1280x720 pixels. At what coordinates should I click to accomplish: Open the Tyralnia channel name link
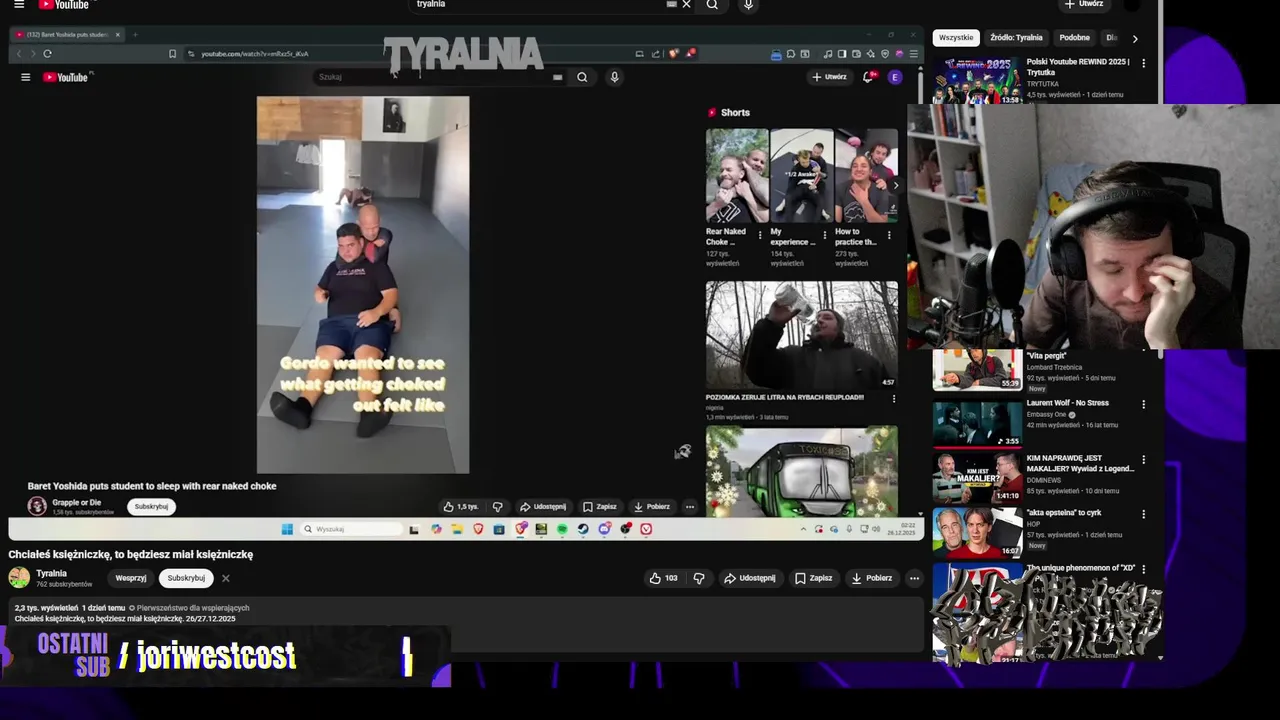51,574
